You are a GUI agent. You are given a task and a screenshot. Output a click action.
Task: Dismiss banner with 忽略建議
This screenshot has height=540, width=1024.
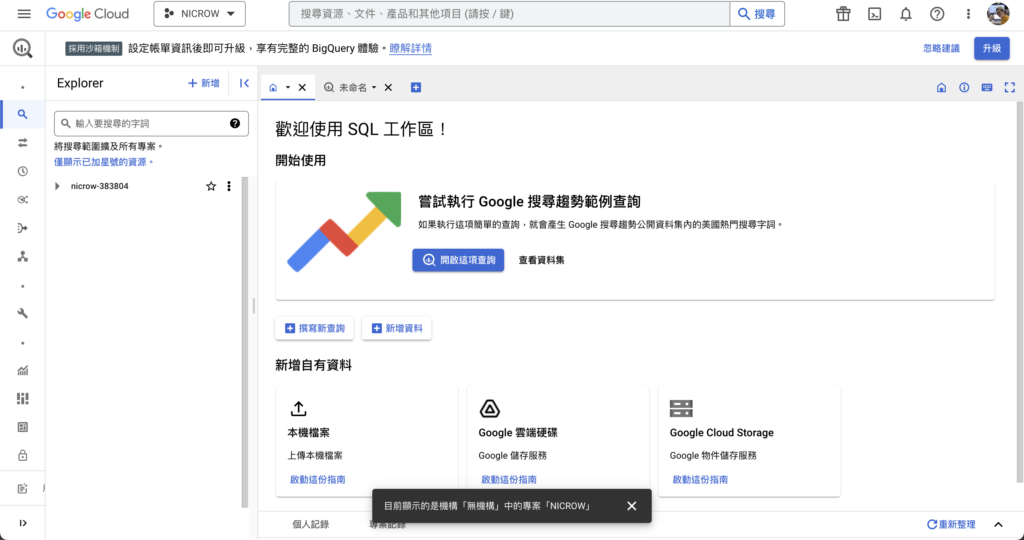(941, 48)
